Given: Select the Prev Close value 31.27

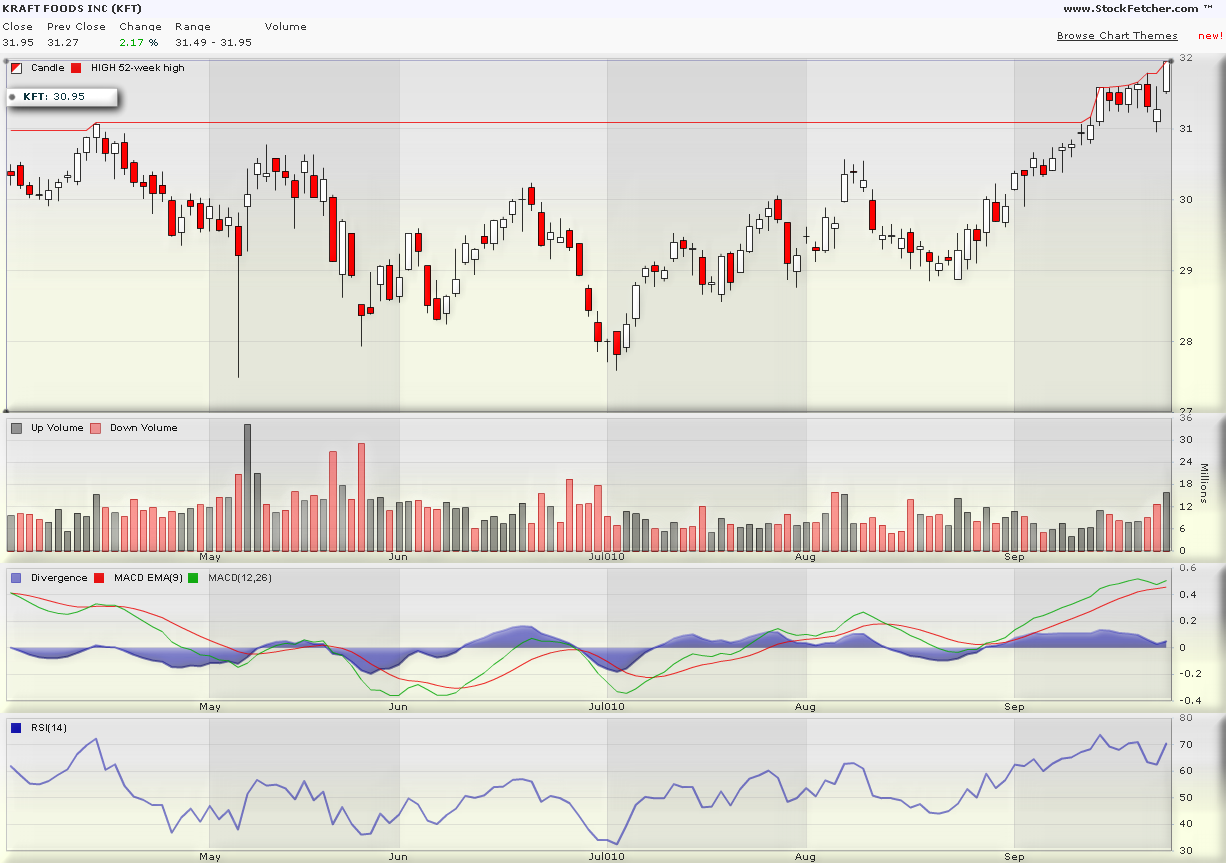Looking at the screenshot, I should pos(62,43).
